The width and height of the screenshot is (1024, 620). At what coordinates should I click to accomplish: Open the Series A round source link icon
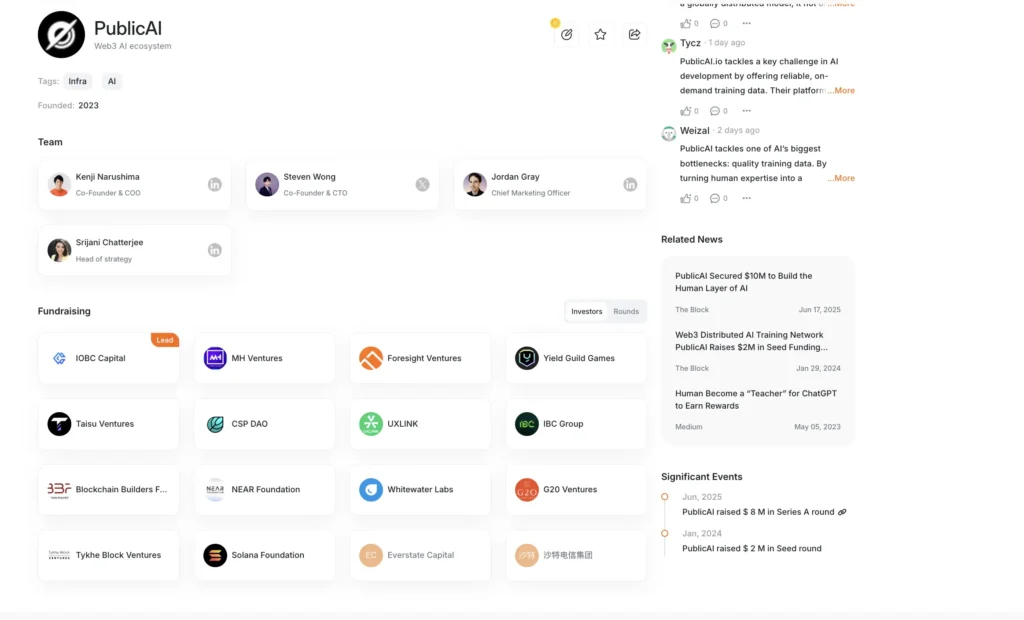click(842, 512)
